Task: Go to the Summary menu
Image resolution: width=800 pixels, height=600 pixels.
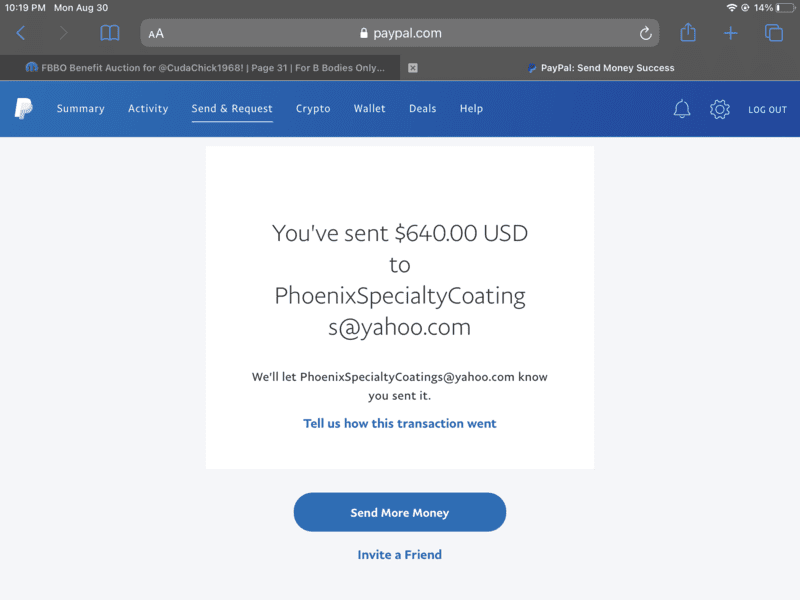Action: coord(80,109)
